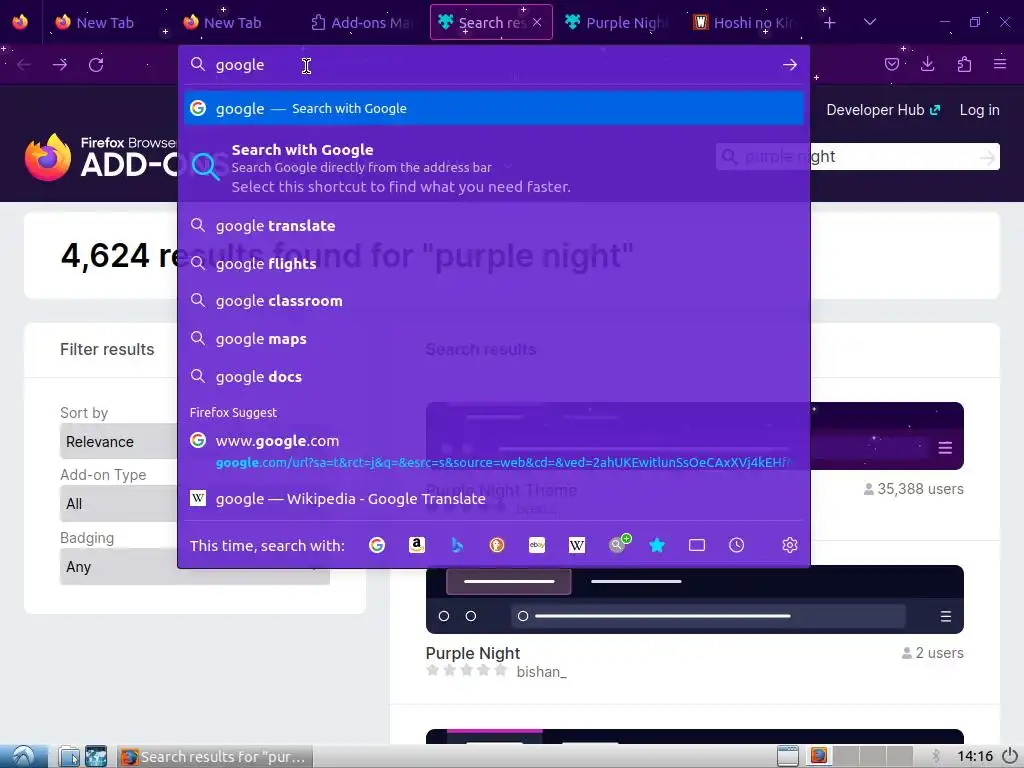Open the 'google — Wikipedia - Google Translate' result
The height and width of the screenshot is (768, 1024).
(494, 499)
